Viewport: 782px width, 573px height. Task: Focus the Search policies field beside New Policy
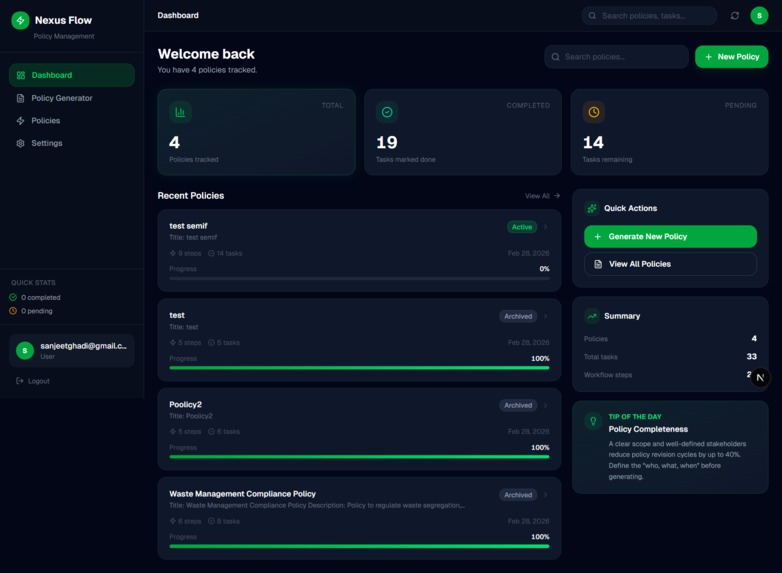[x=616, y=57]
